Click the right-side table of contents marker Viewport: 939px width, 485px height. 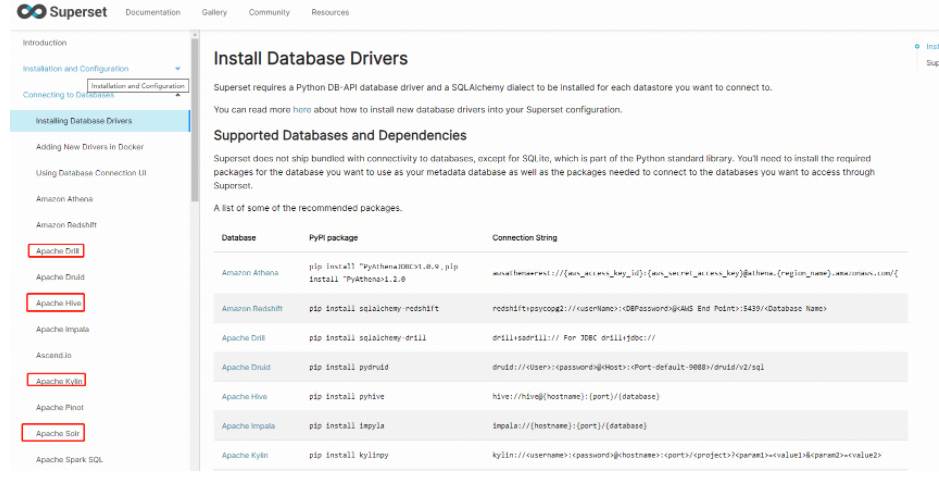coord(917,46)
